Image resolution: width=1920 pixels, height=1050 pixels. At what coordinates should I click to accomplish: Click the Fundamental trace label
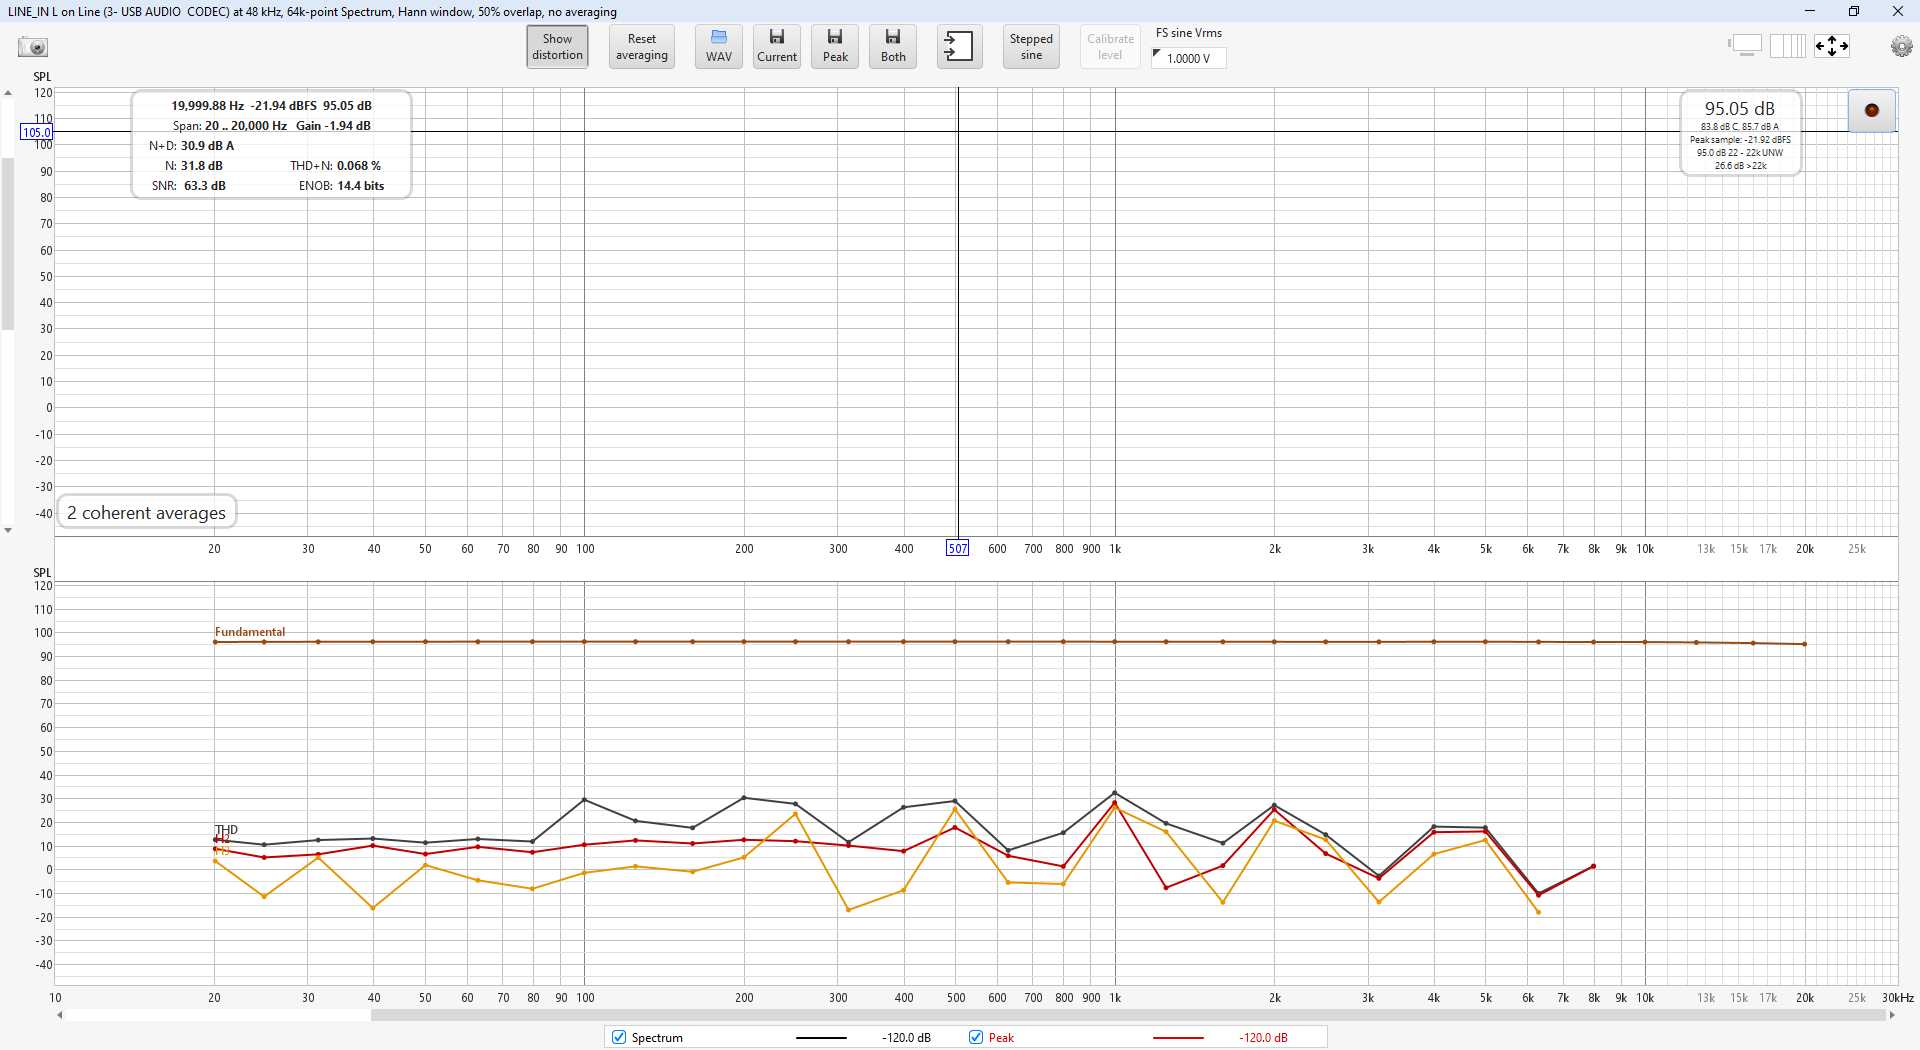250,632
